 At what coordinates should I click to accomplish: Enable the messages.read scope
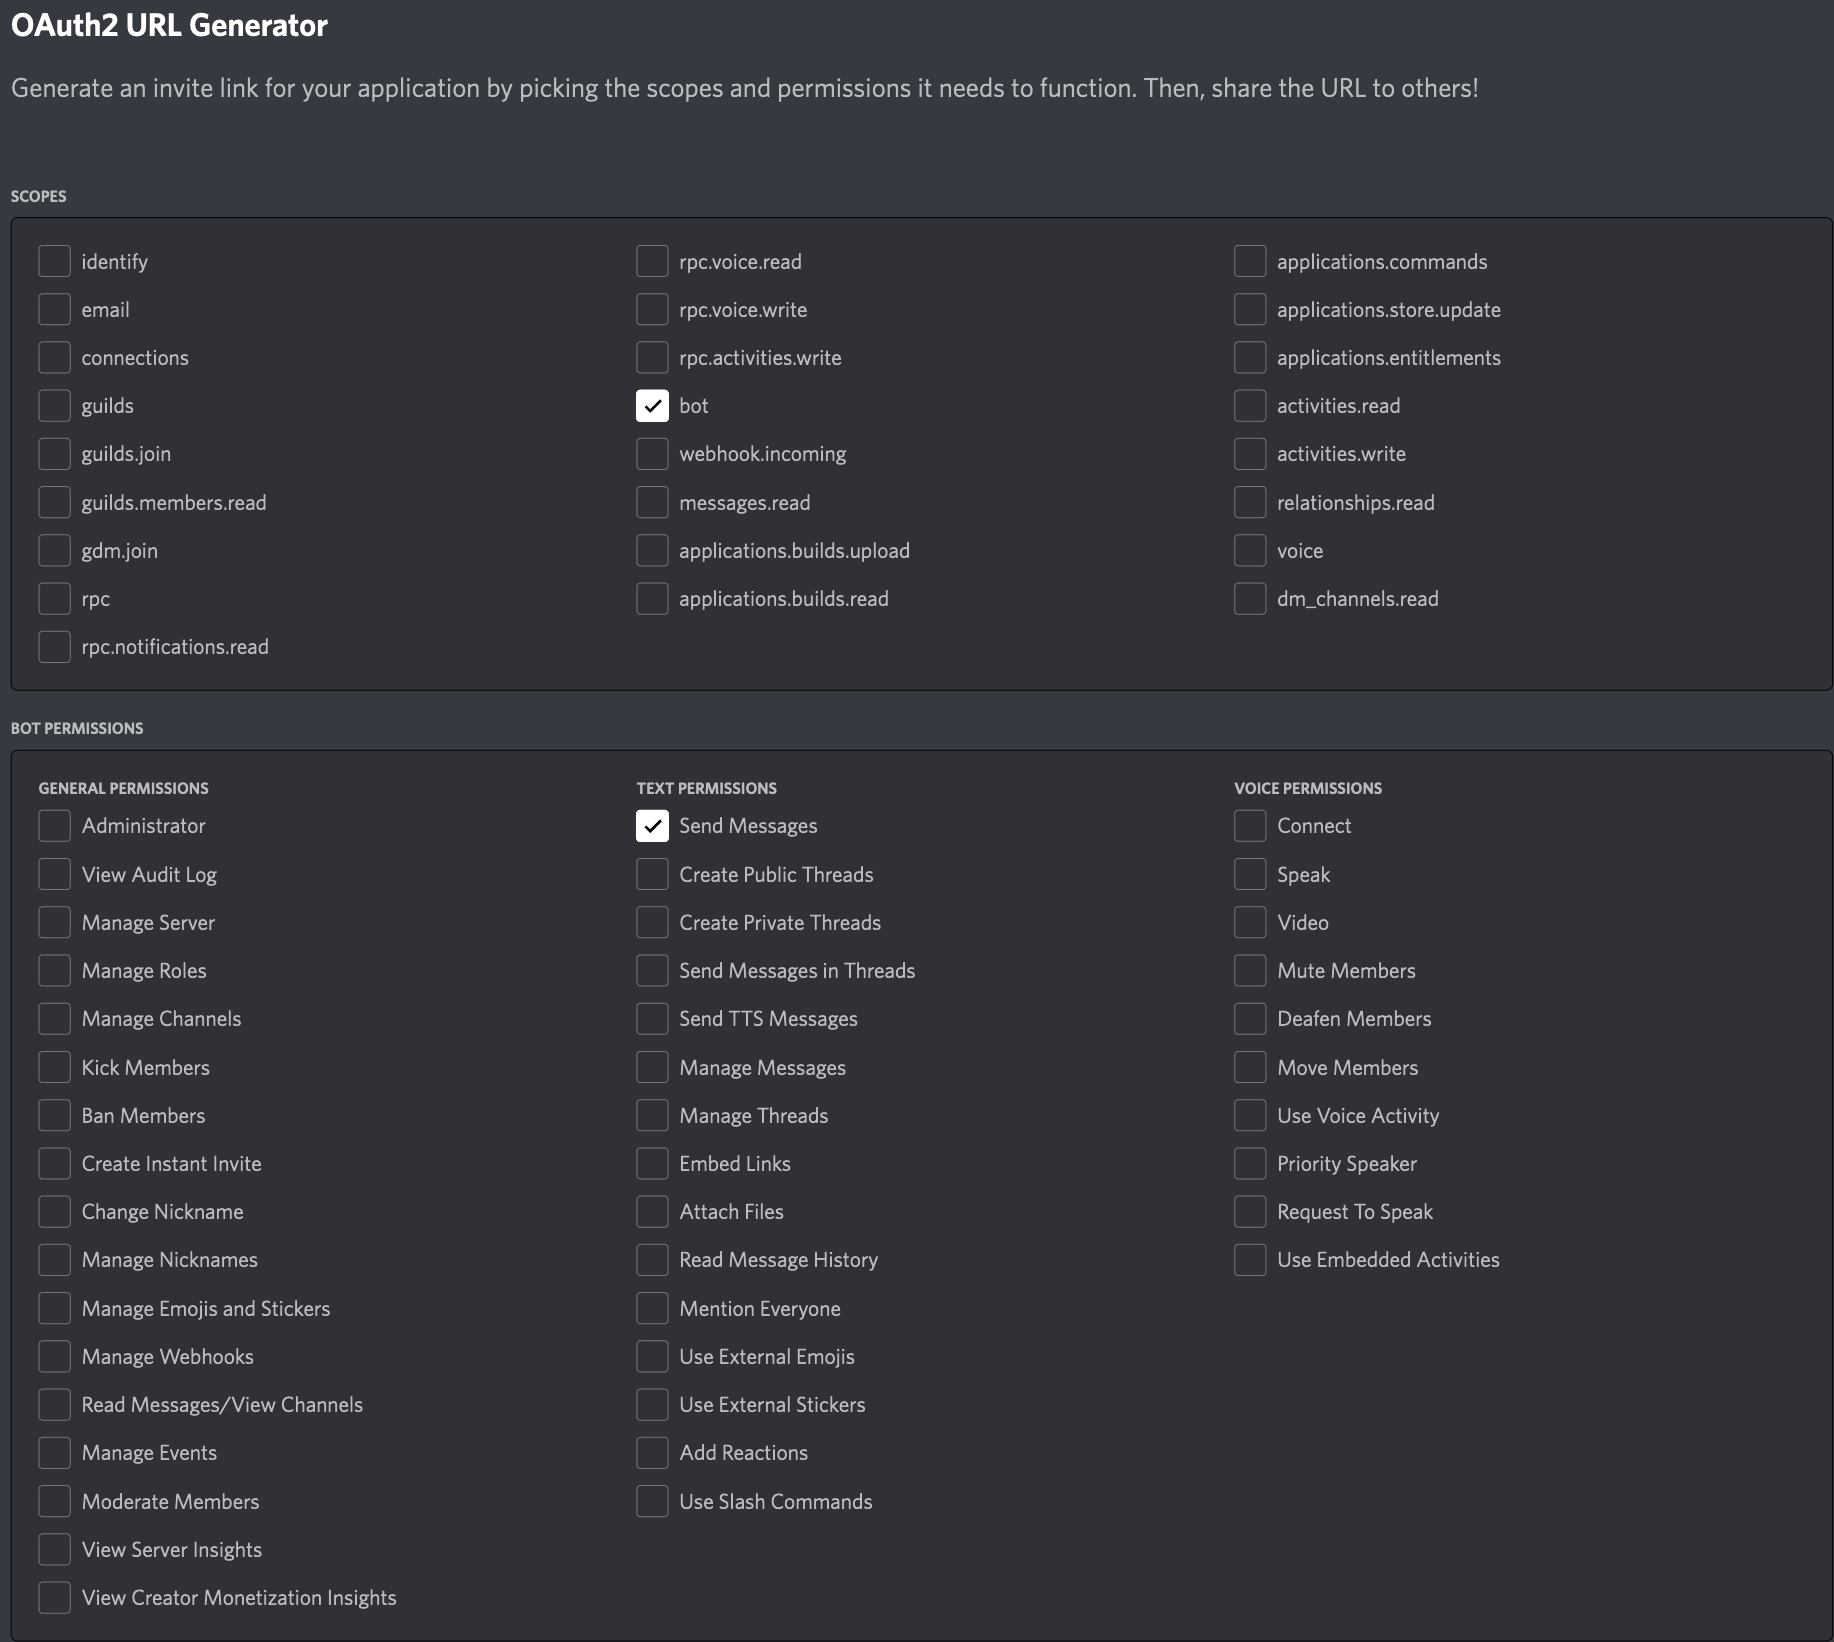[x=652, y=502]
